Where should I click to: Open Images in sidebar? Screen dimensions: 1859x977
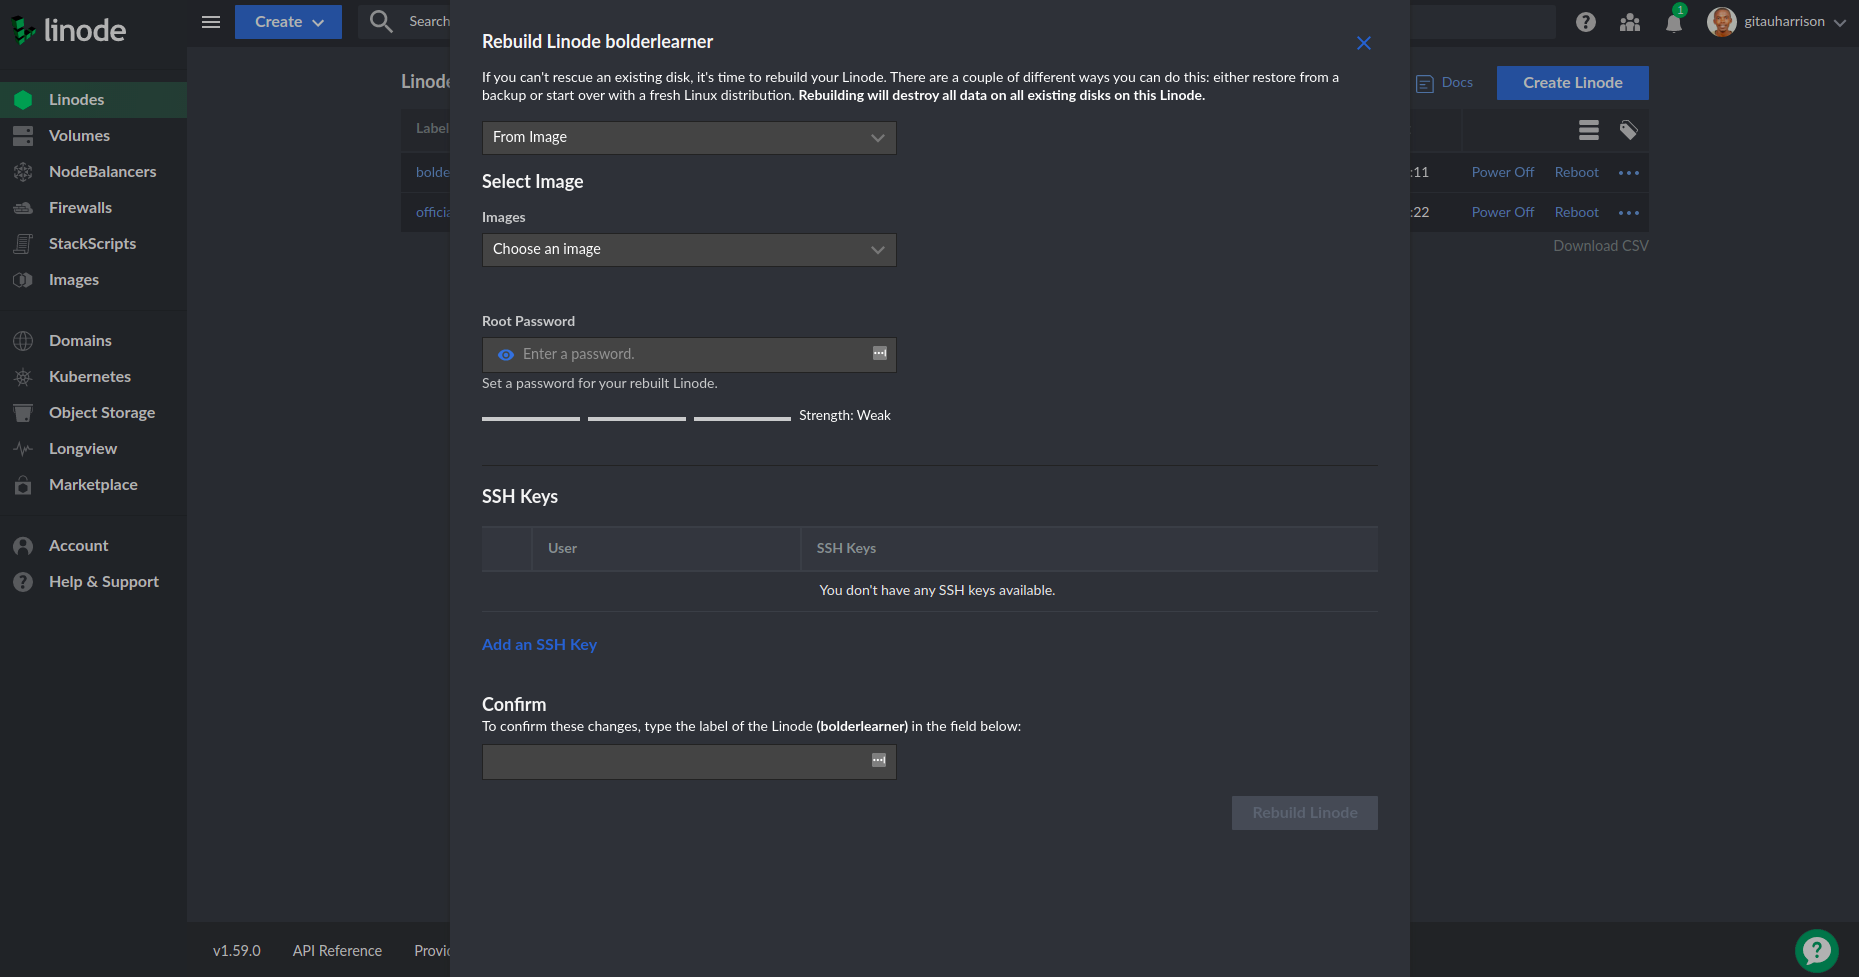93,280
